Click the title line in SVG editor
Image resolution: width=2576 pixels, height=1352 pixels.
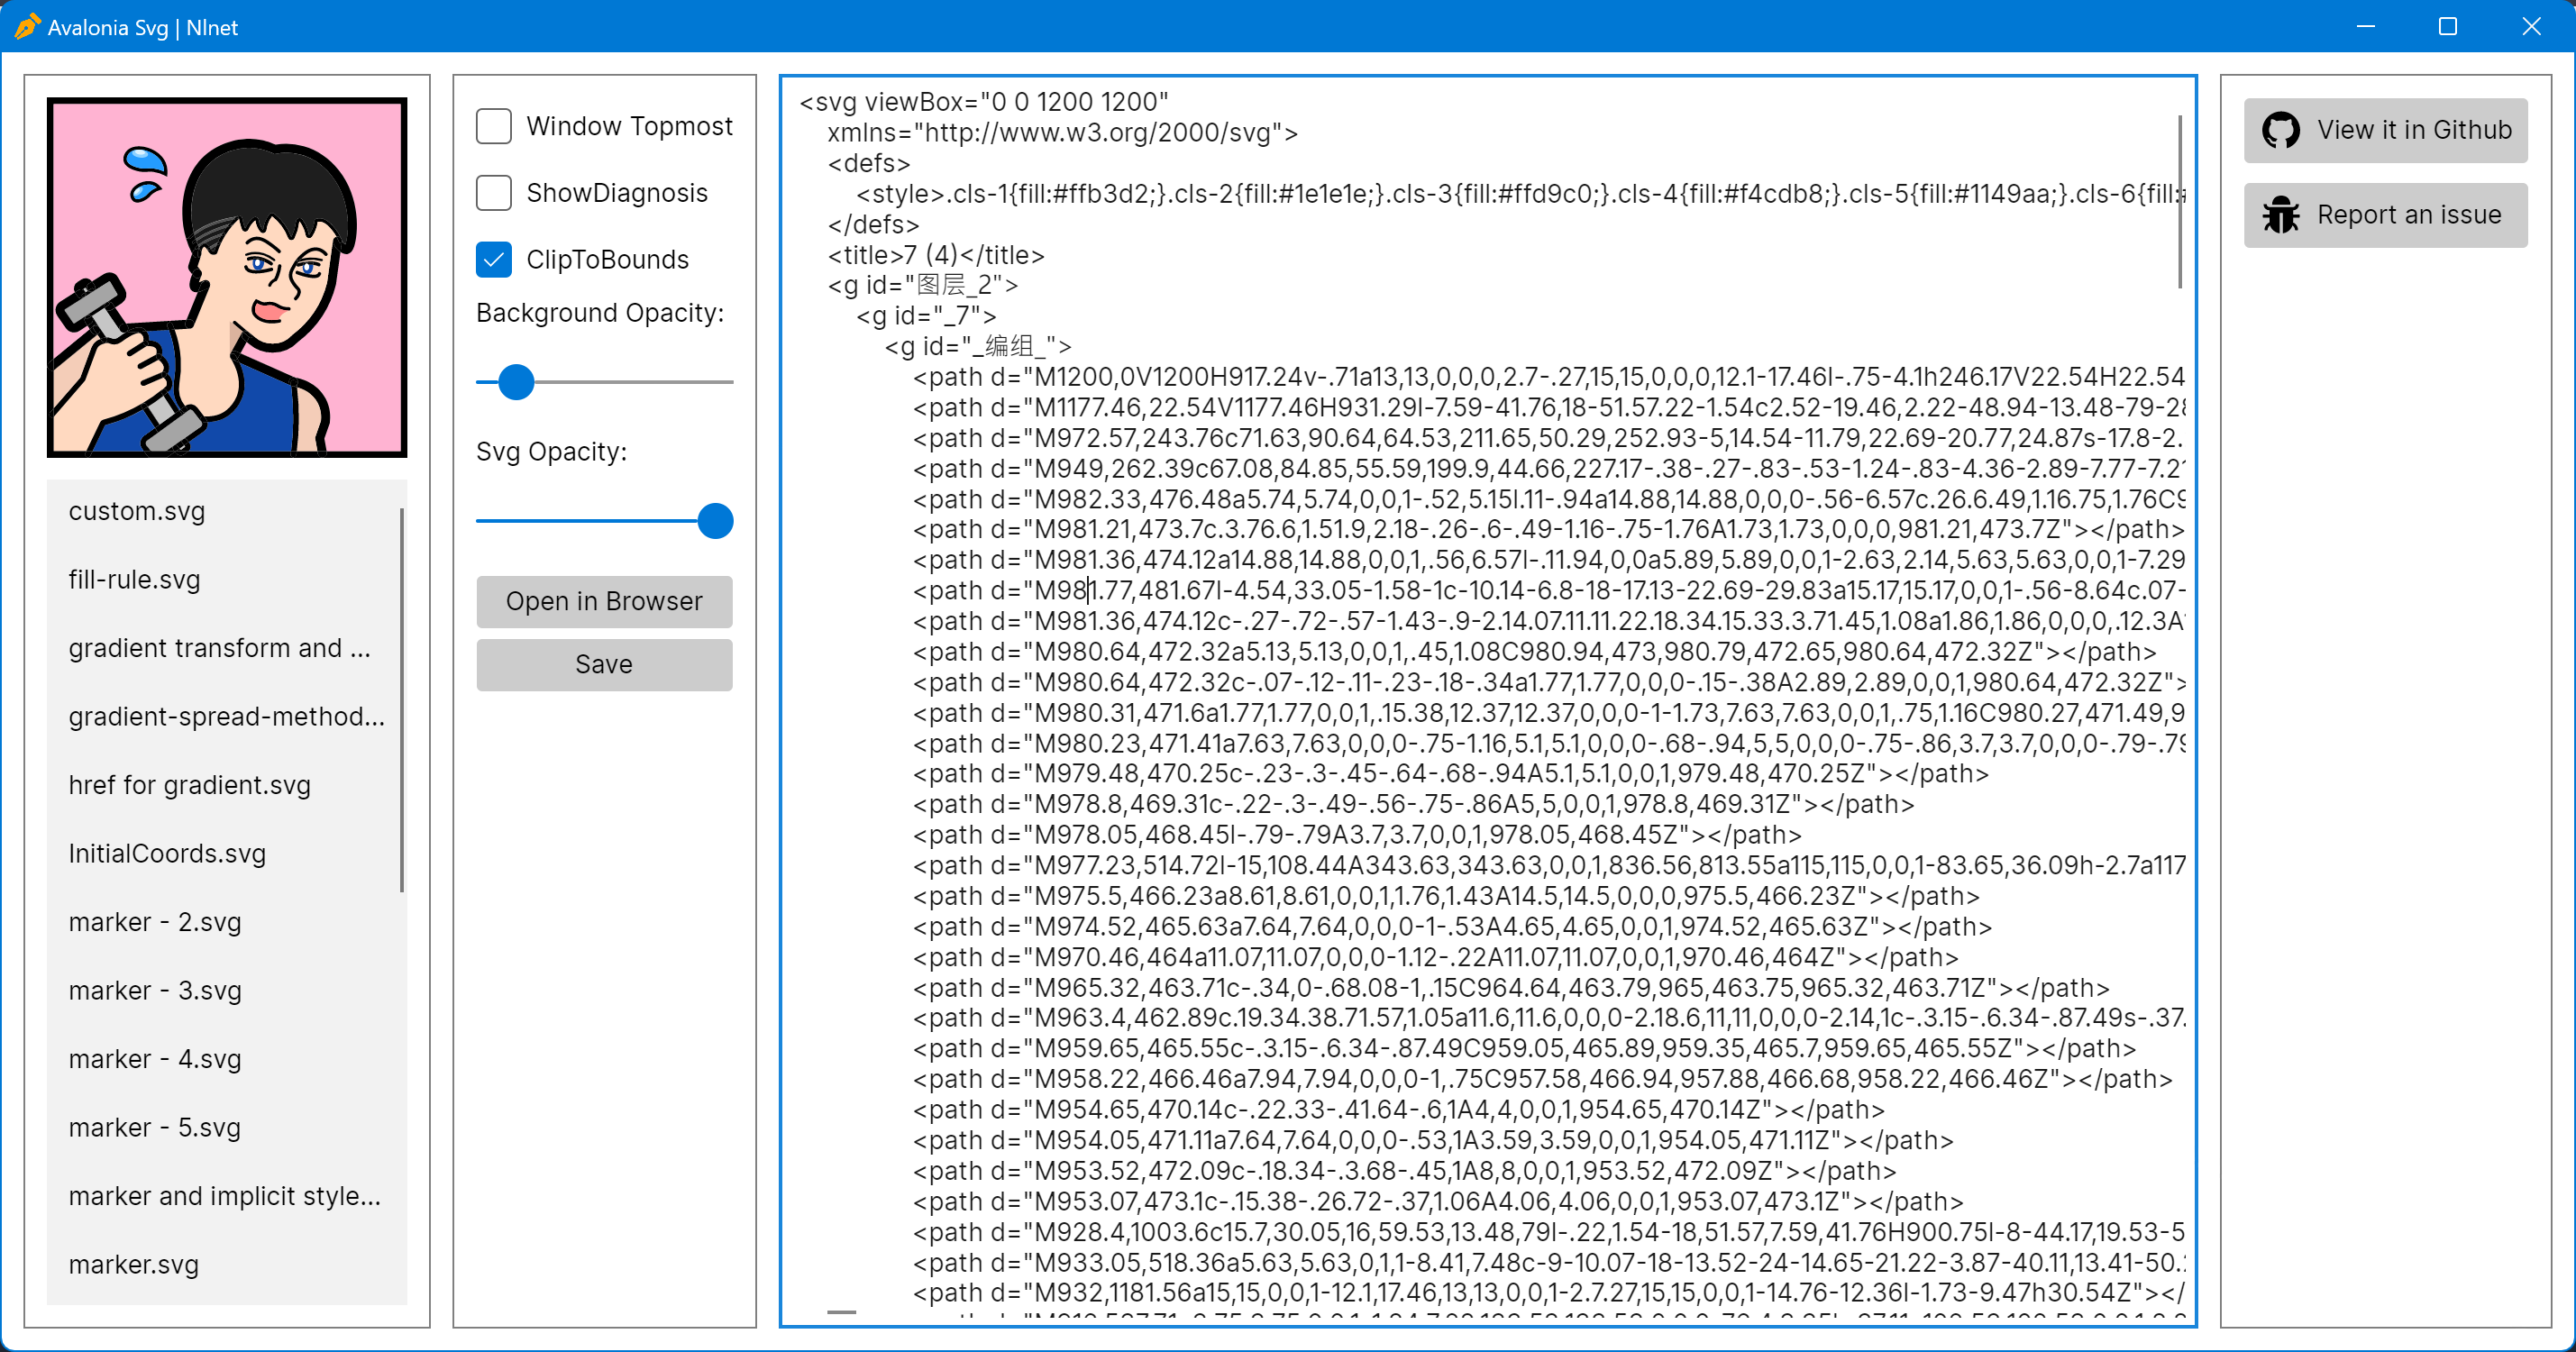[x=936, y=255]
